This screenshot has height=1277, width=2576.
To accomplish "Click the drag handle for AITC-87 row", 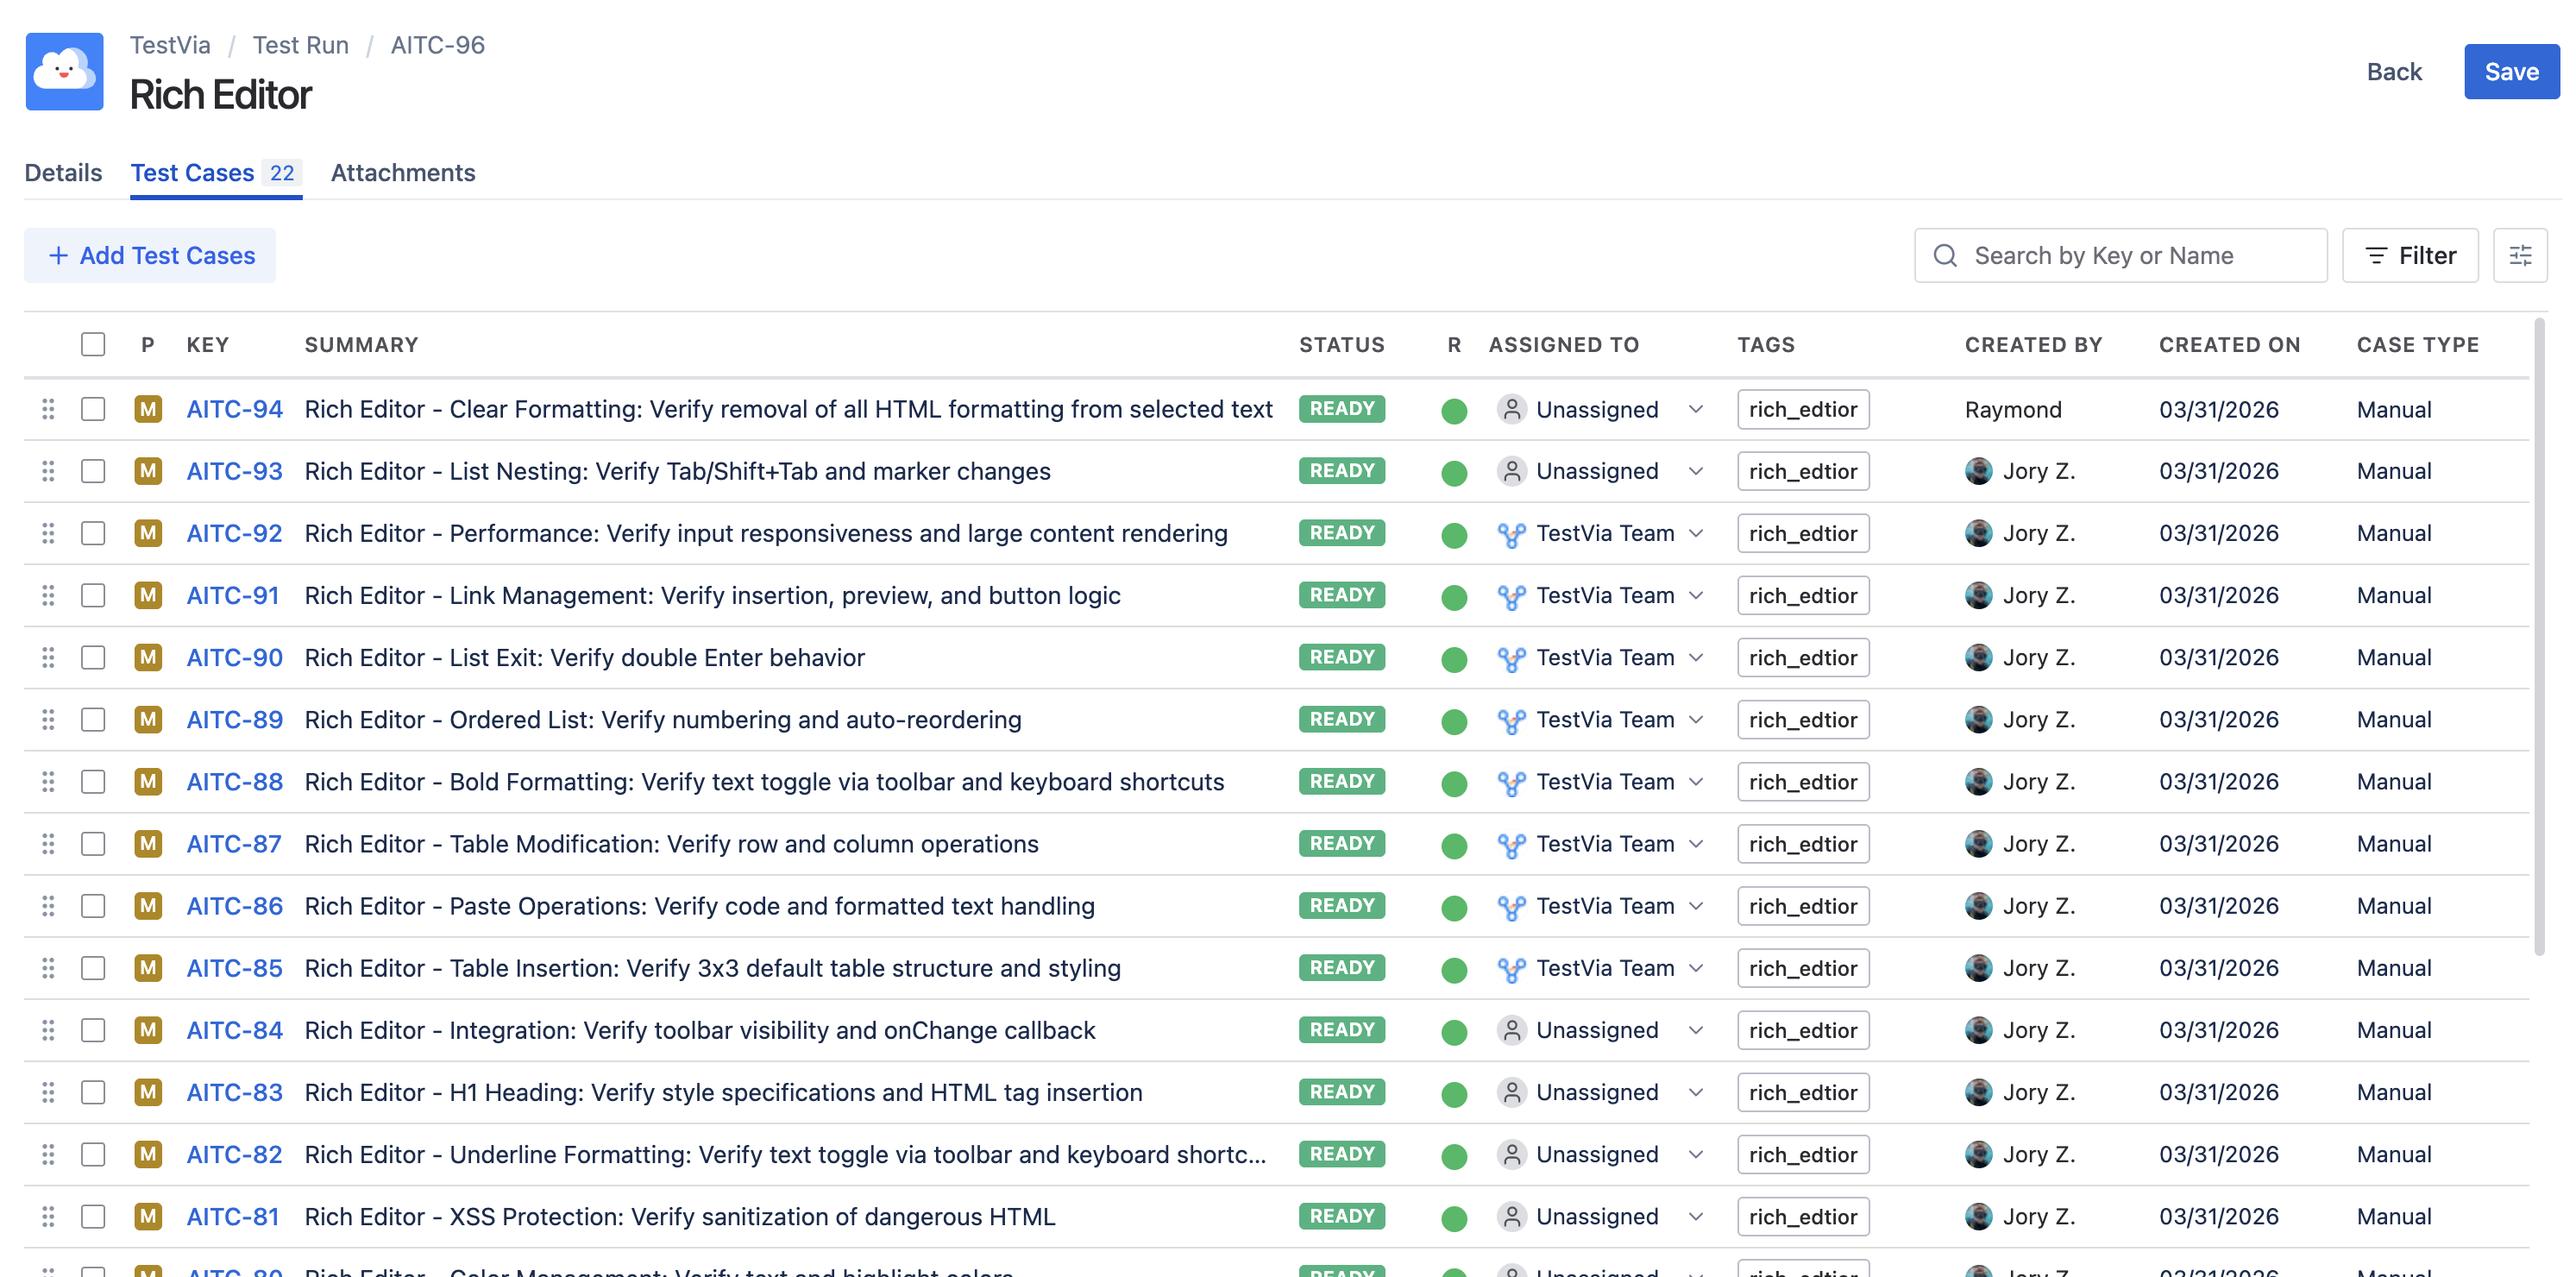I will pos(47,844).
